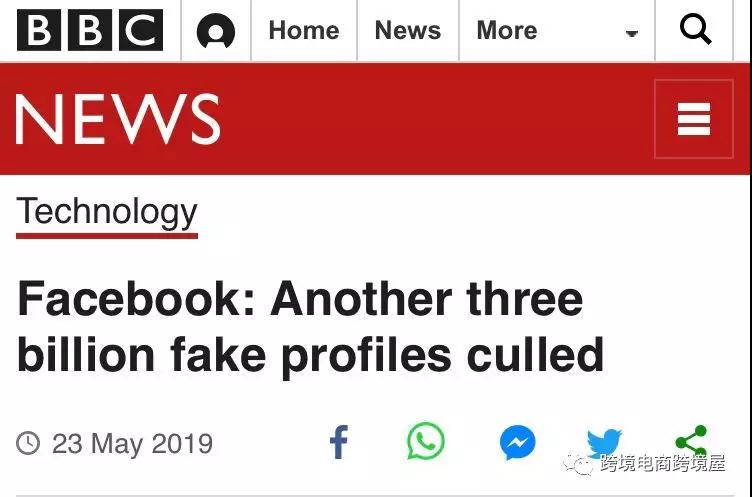This screenshot has width=752, height=497.
Task: Click the BBC logo
Action: pyautogui.click(x=90, y=31)
